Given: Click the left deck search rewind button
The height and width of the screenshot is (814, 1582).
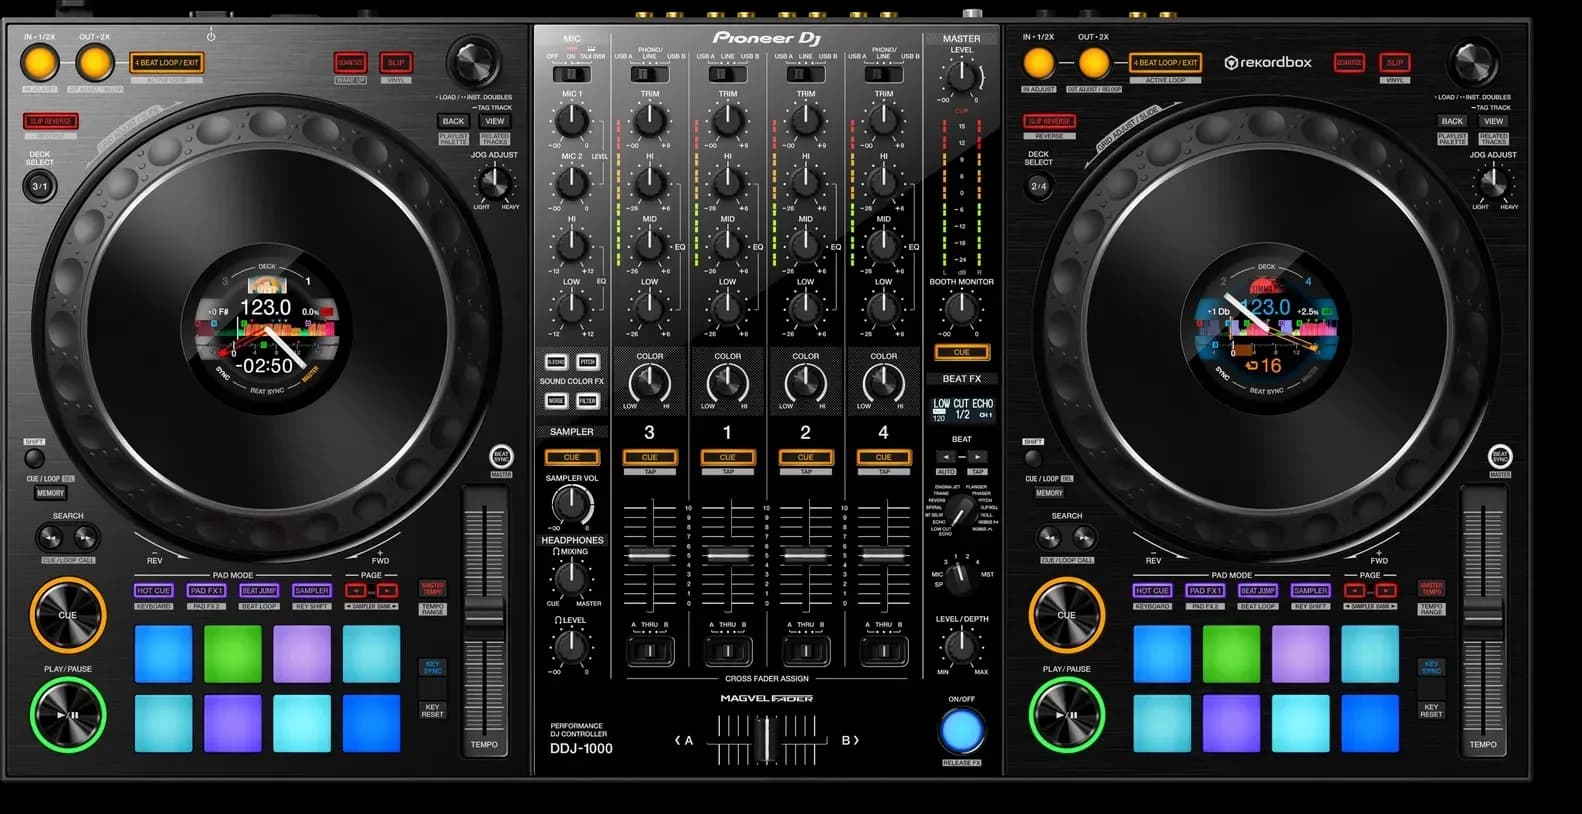Looking at the screenshot, I should click(x=50, y=538).
